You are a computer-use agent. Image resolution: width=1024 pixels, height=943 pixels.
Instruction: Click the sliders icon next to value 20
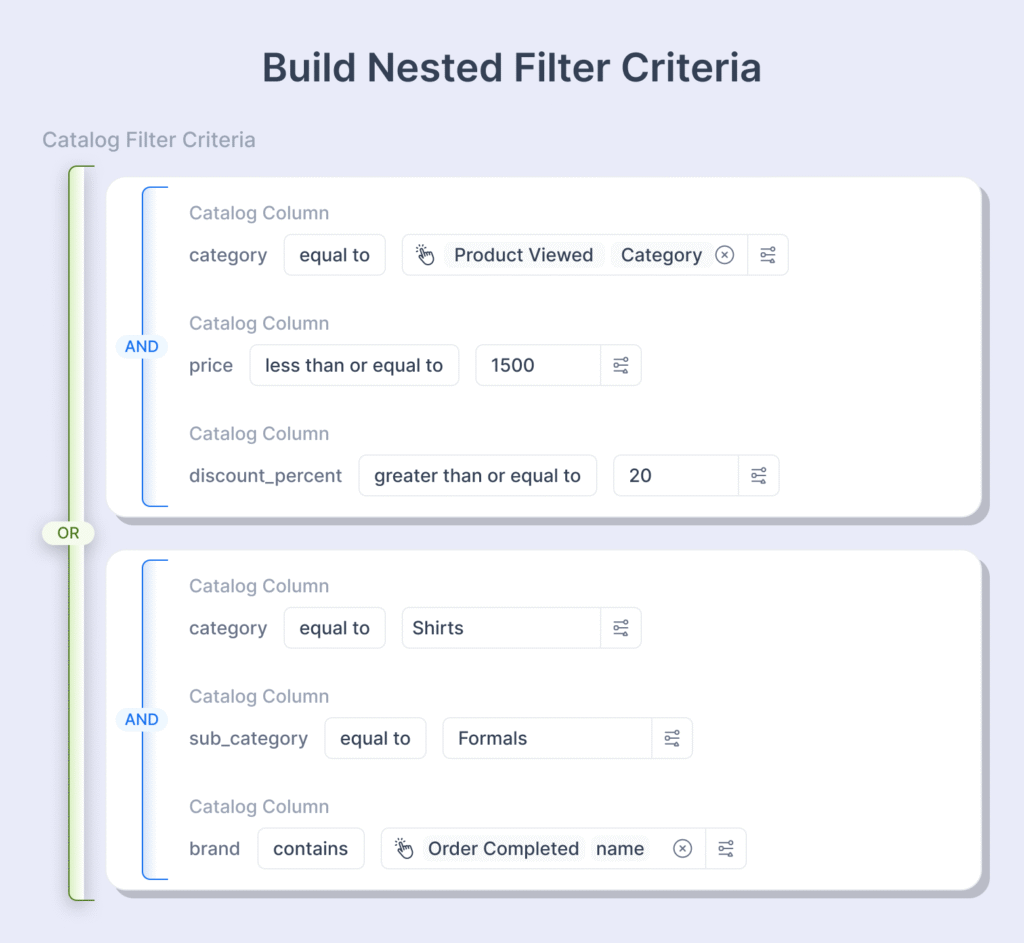coord(758,476)
